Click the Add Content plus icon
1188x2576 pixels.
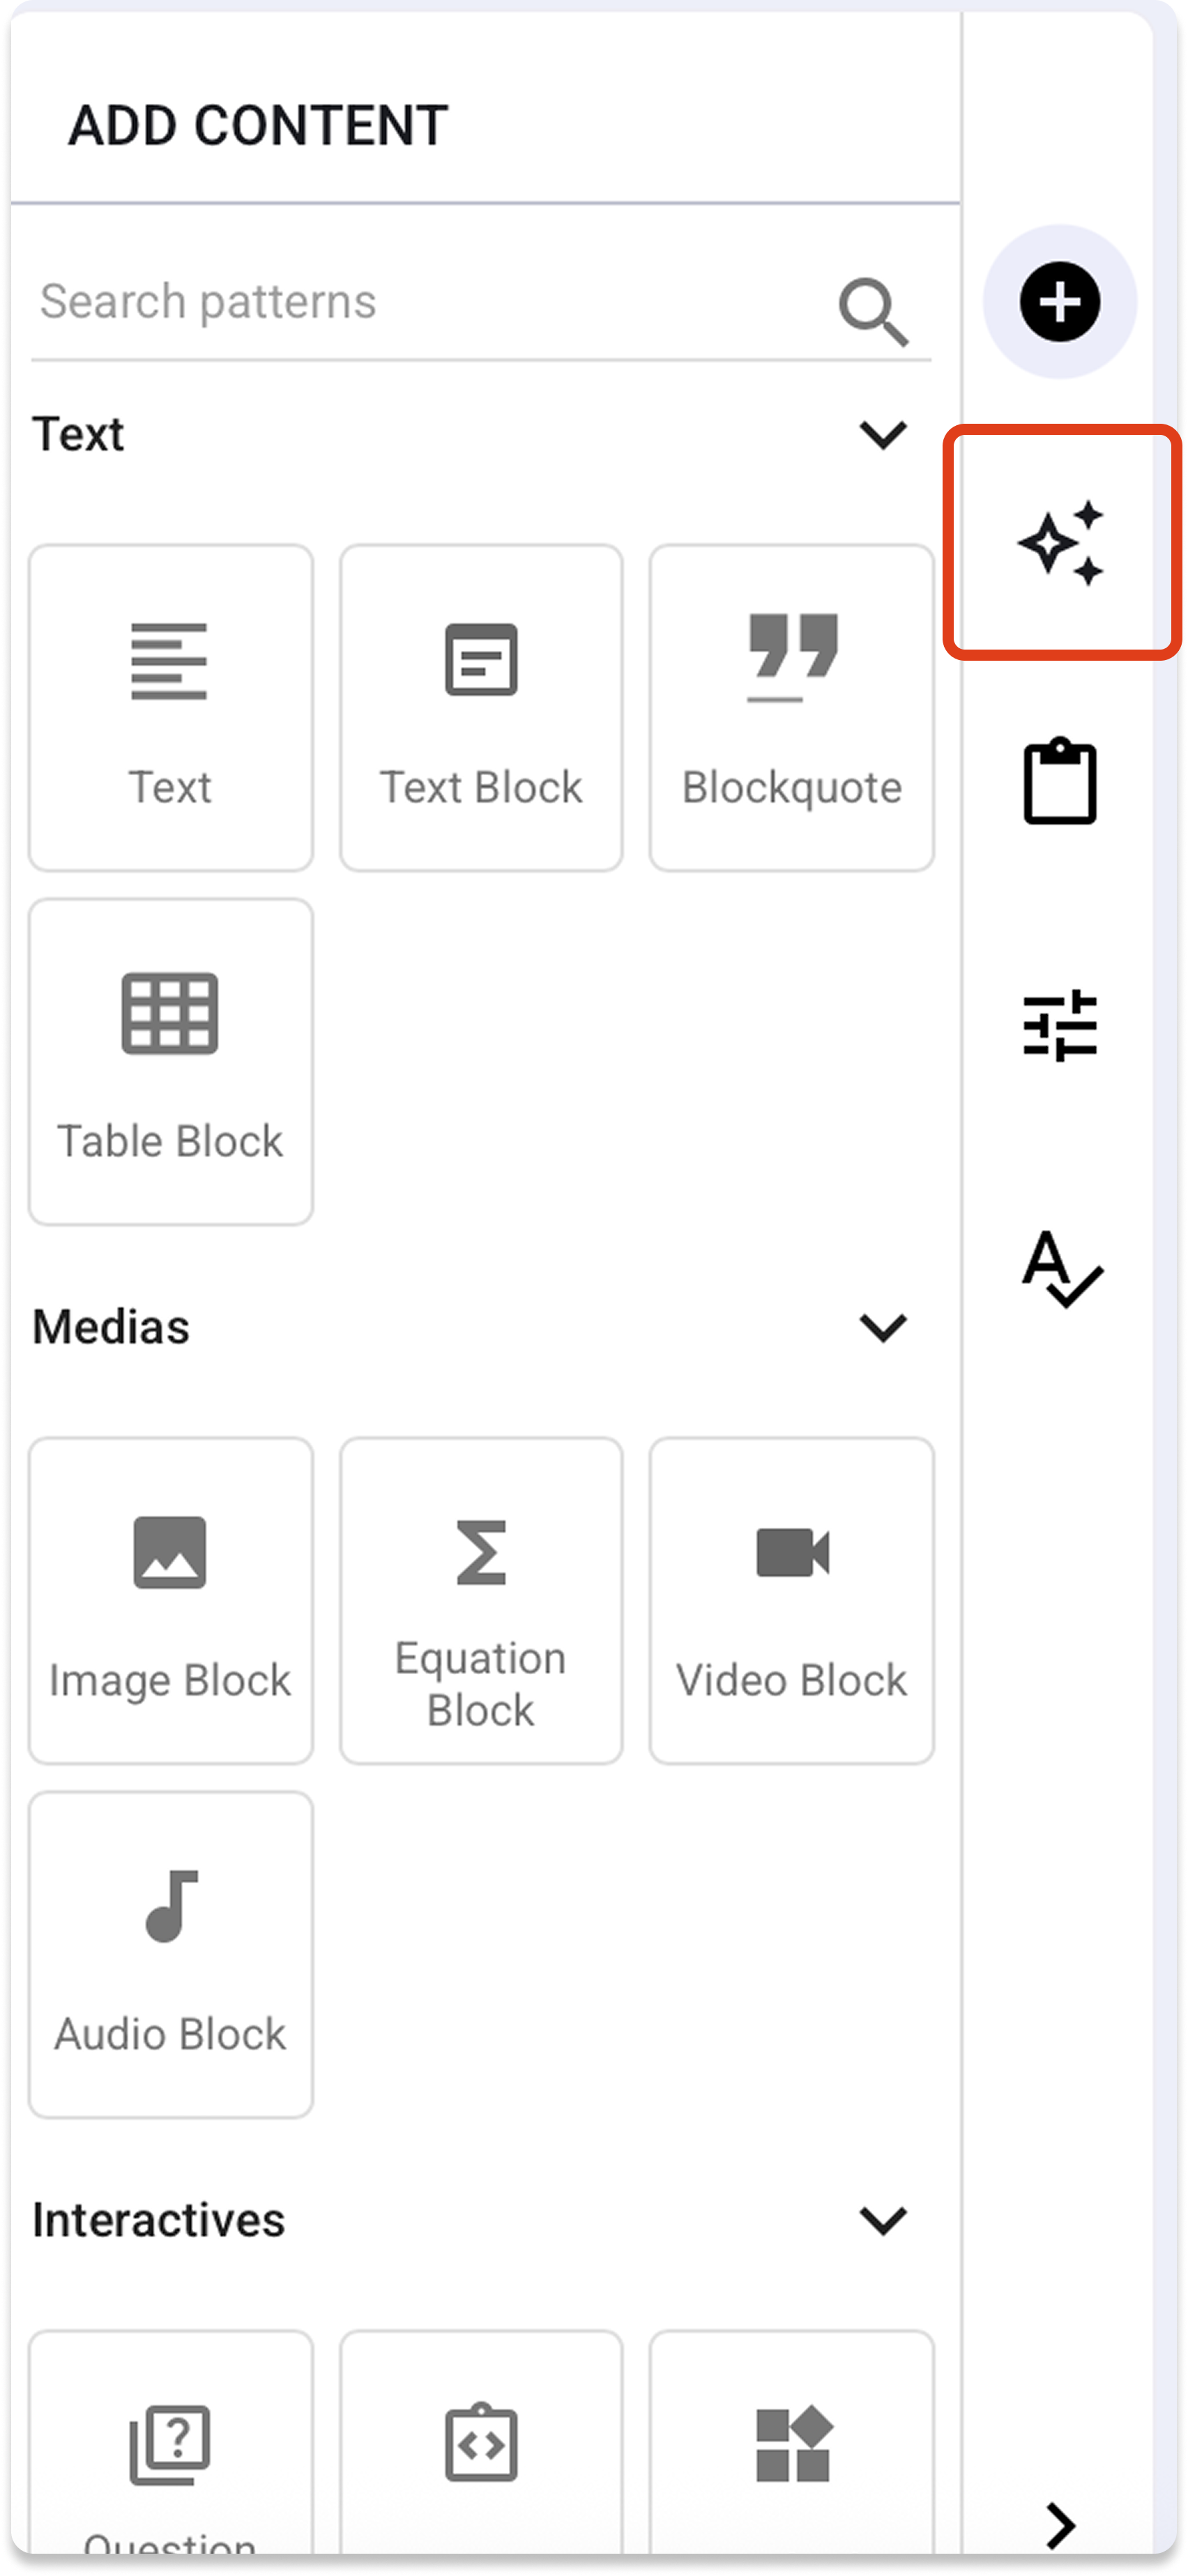click(x=1060, y=302)
